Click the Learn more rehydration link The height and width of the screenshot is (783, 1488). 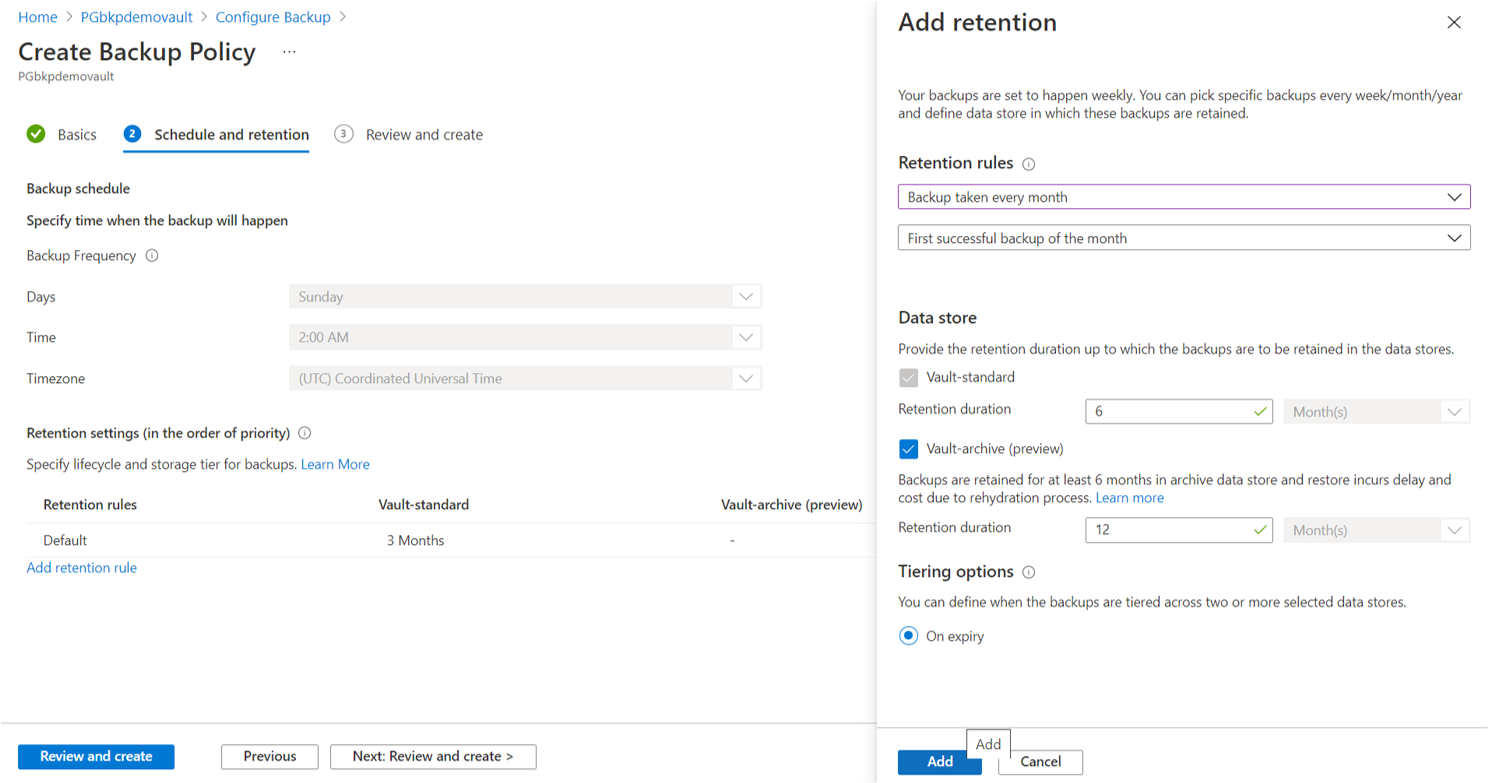tap(1129, 497)
